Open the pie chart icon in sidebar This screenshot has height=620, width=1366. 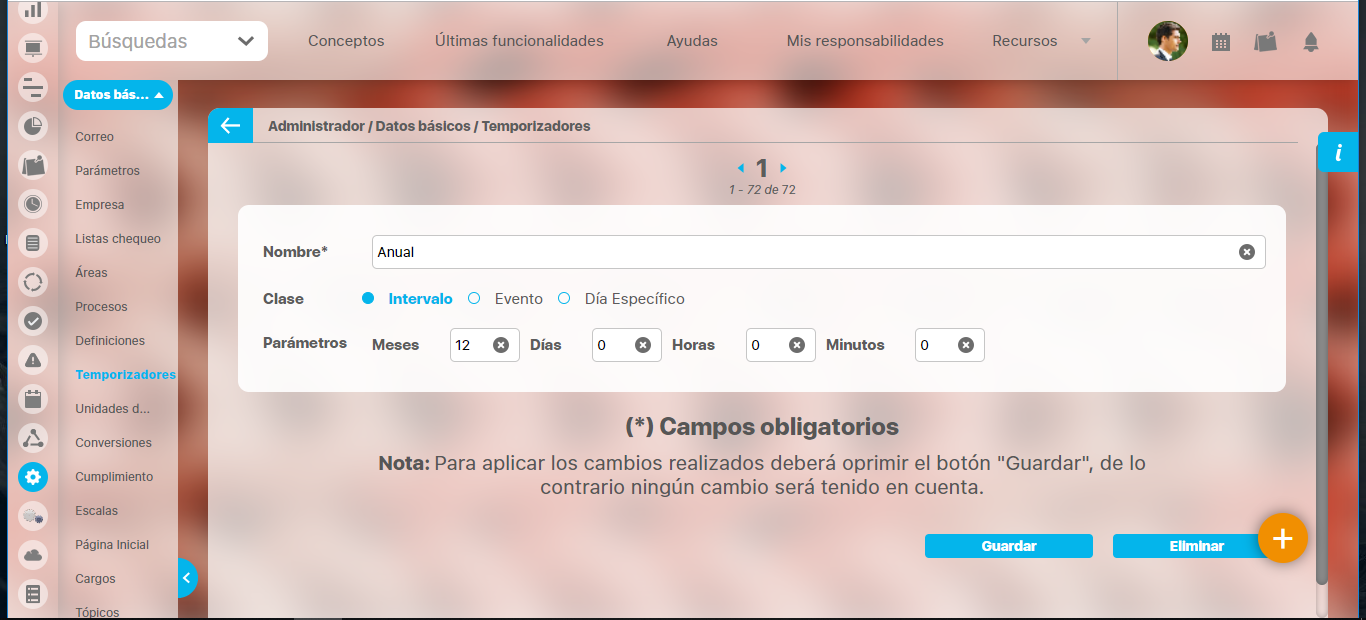pyautogui.click(x=33, y=126)
